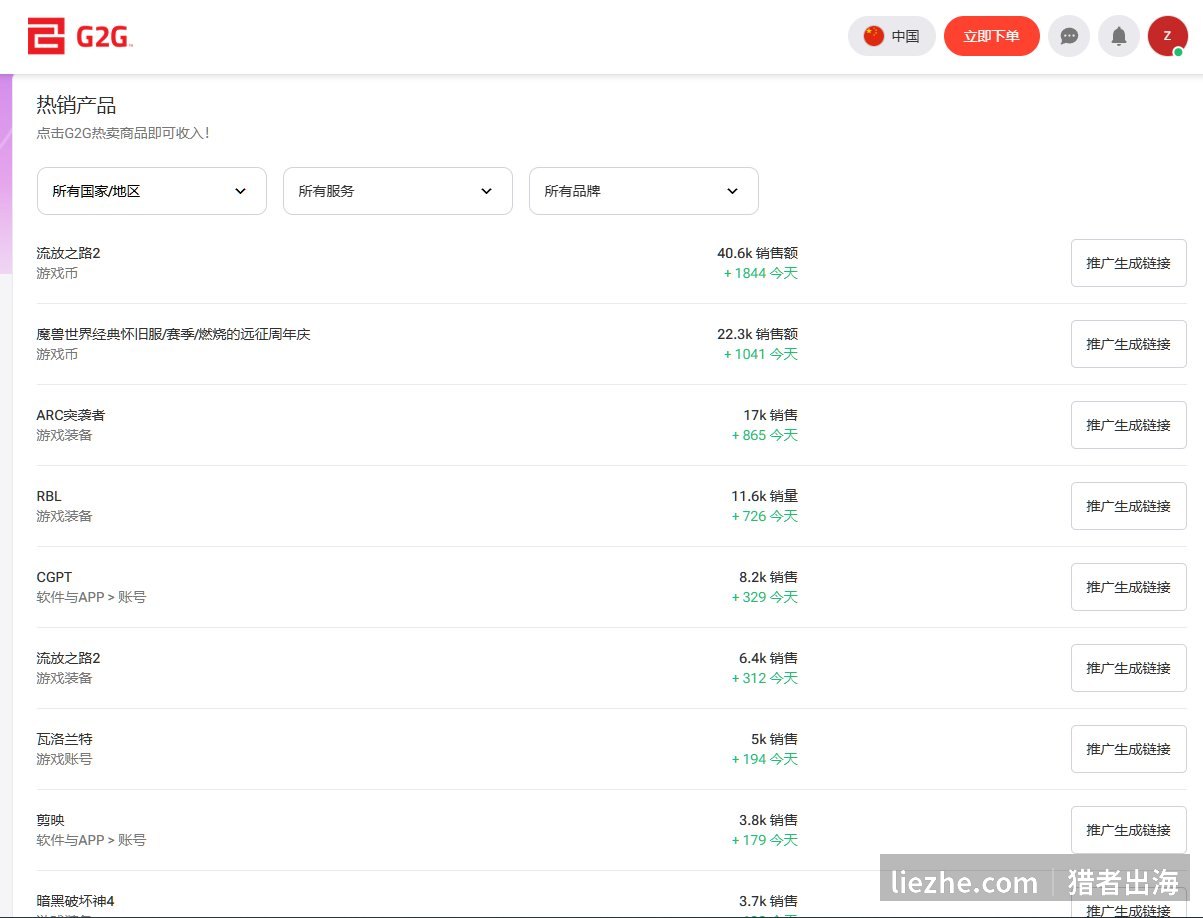The width and height of the screenshot is (1203, 918).
Task: Click the CGPT product name
Action: point(54,577)
